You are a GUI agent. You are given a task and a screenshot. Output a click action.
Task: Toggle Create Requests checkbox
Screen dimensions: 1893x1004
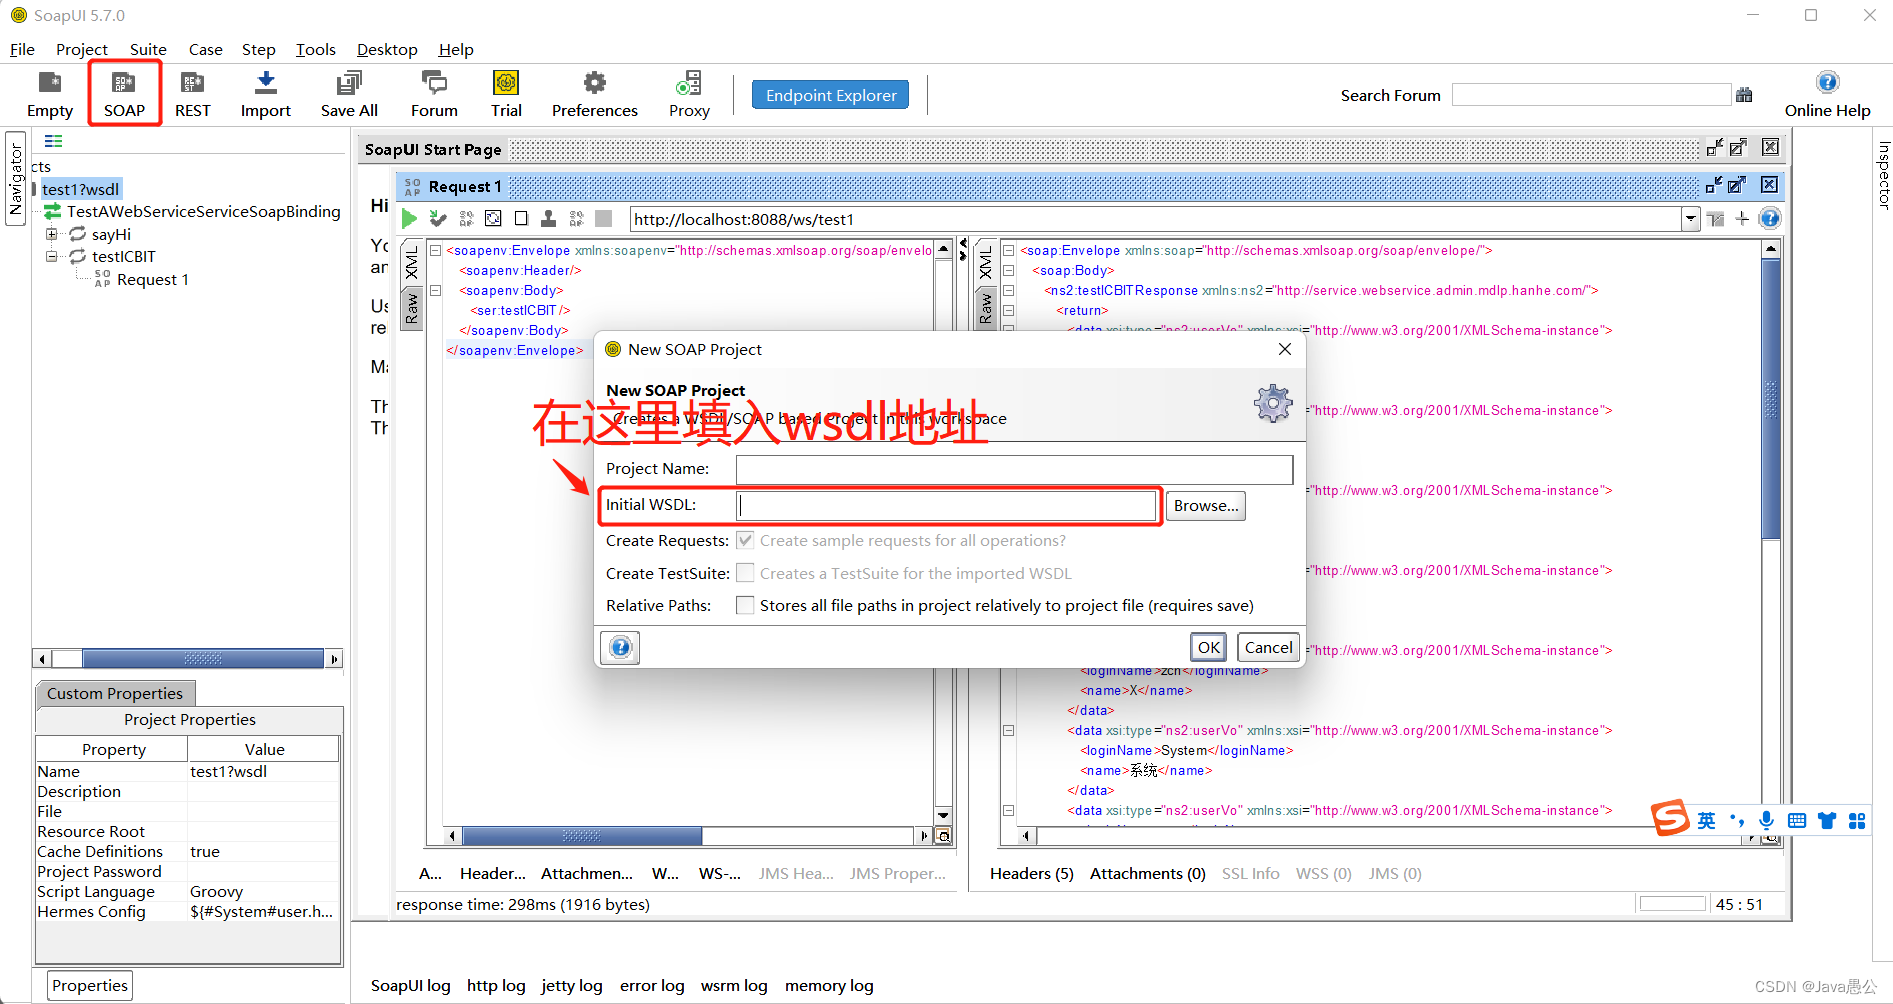[x=745, y=540]
